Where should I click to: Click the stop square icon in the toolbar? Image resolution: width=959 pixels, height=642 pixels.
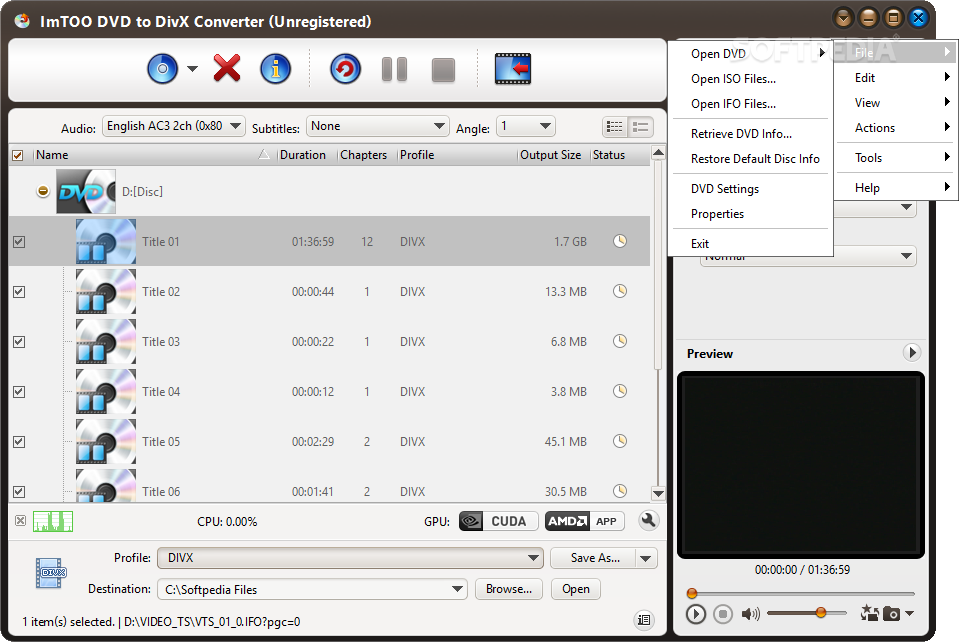coord(443,70)
